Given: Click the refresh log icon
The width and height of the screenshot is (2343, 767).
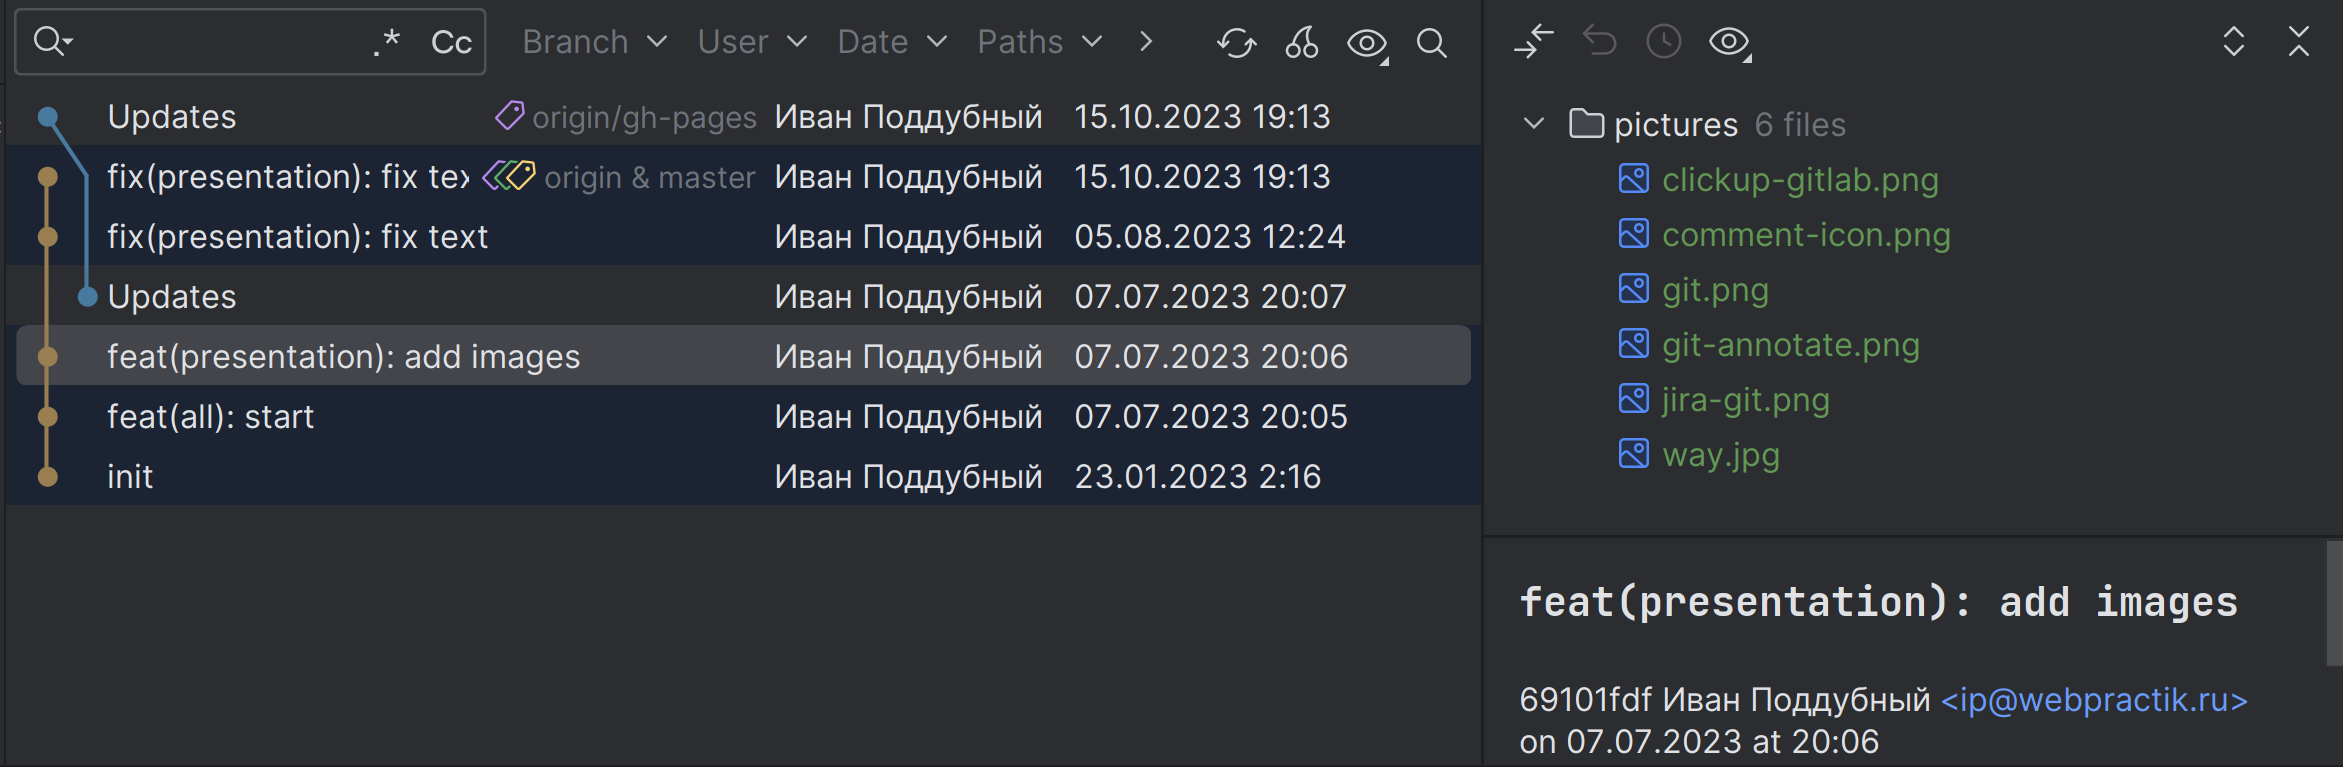Looking at the screenshot, I should click(1236, 43).
